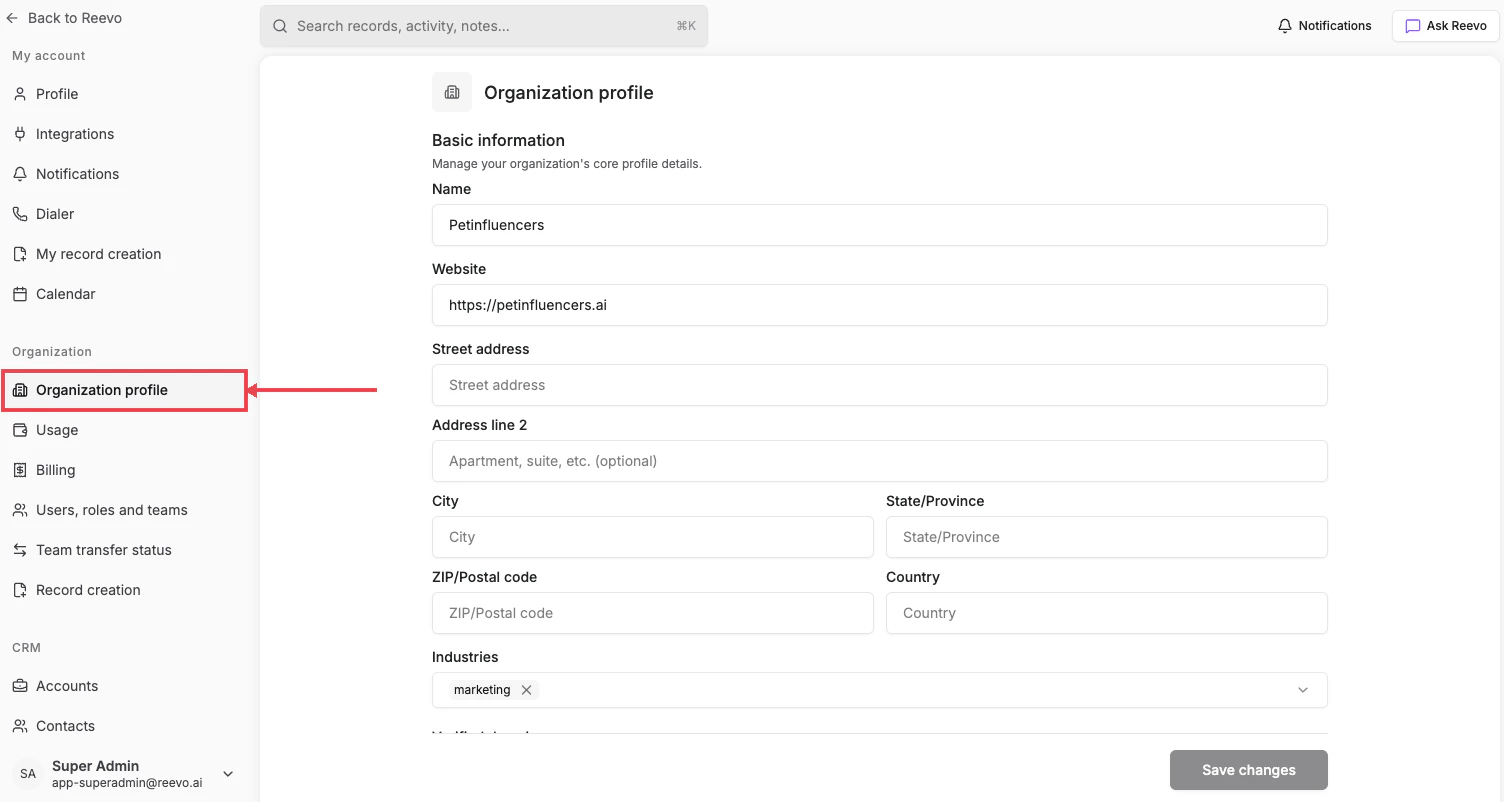The width and height of the screenshot is (1504, 802).
Task: Click the Save changes button
Action: point(1248,770)
